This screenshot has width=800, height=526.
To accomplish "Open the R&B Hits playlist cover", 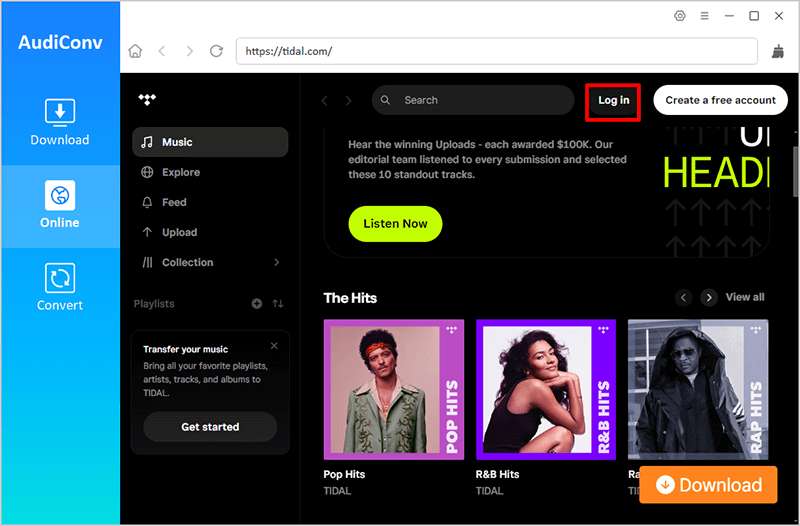I will [546, 389].
